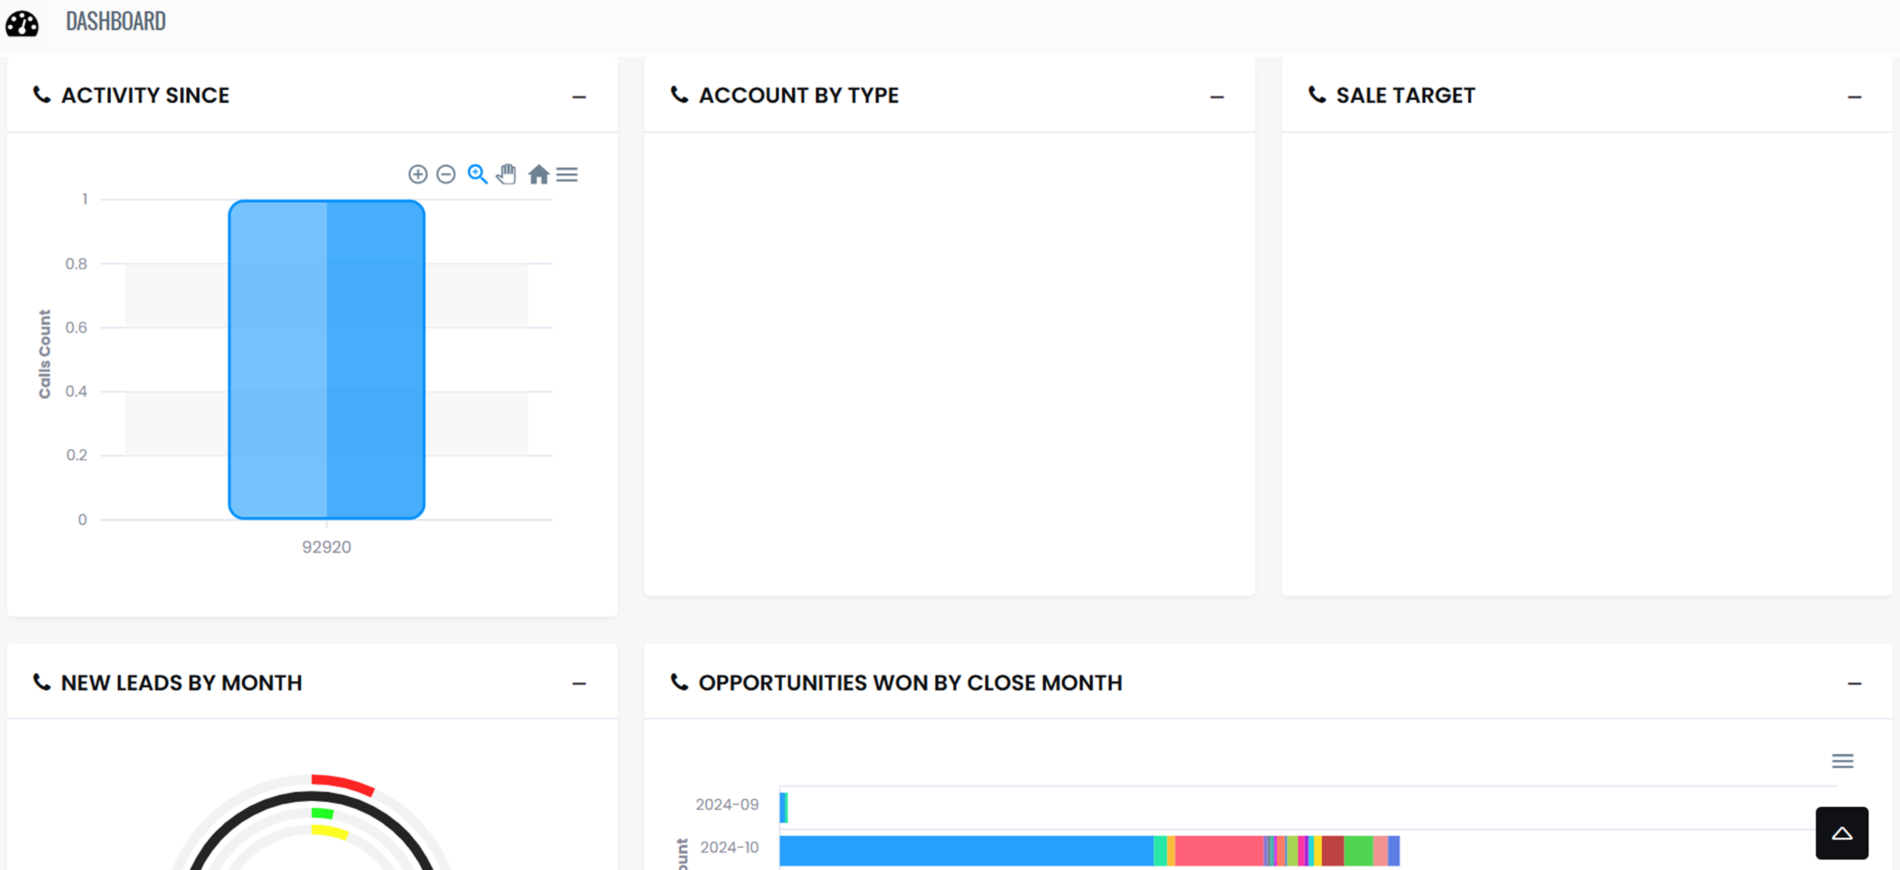Open Opportunities Won chart hamburger menu
The width and height of the screenshot is (1900, 870).
click(1842, 761)
